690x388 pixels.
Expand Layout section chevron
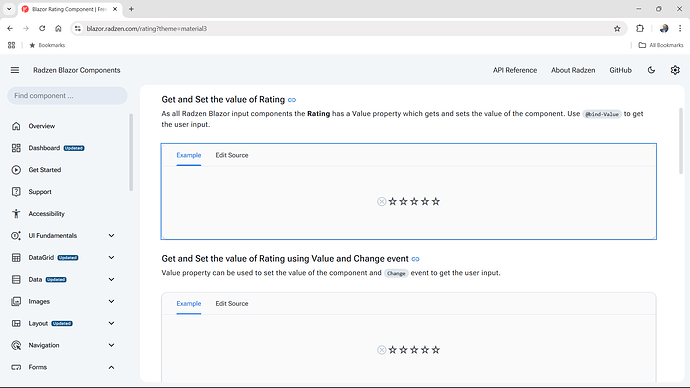point(111,323)
